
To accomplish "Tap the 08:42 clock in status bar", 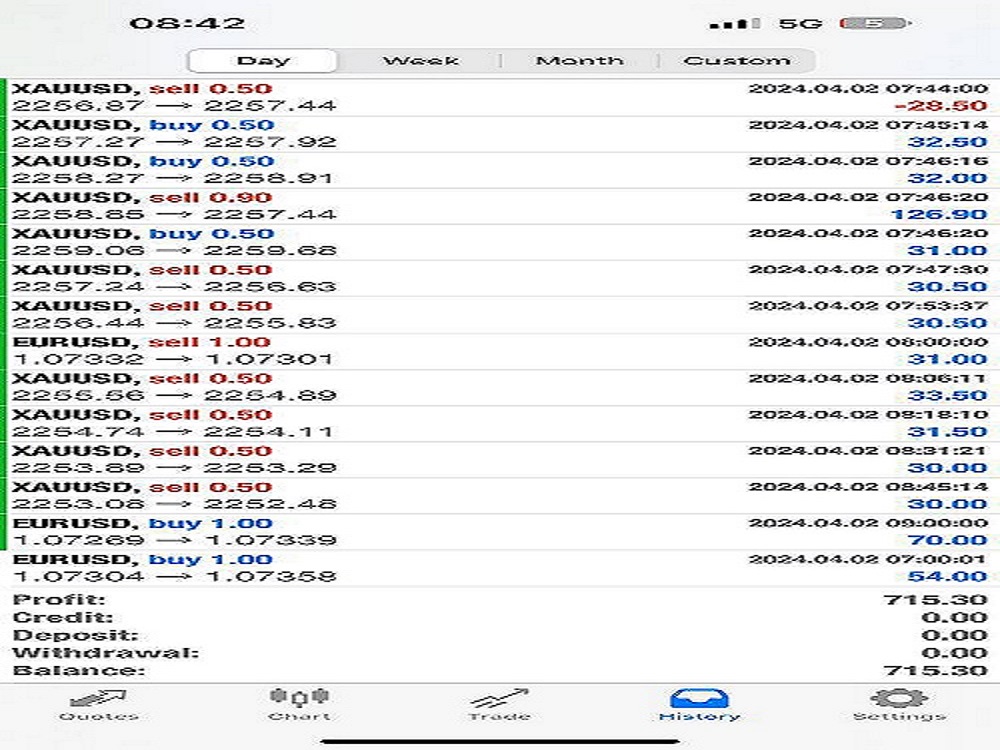I will tap(188, 24).
